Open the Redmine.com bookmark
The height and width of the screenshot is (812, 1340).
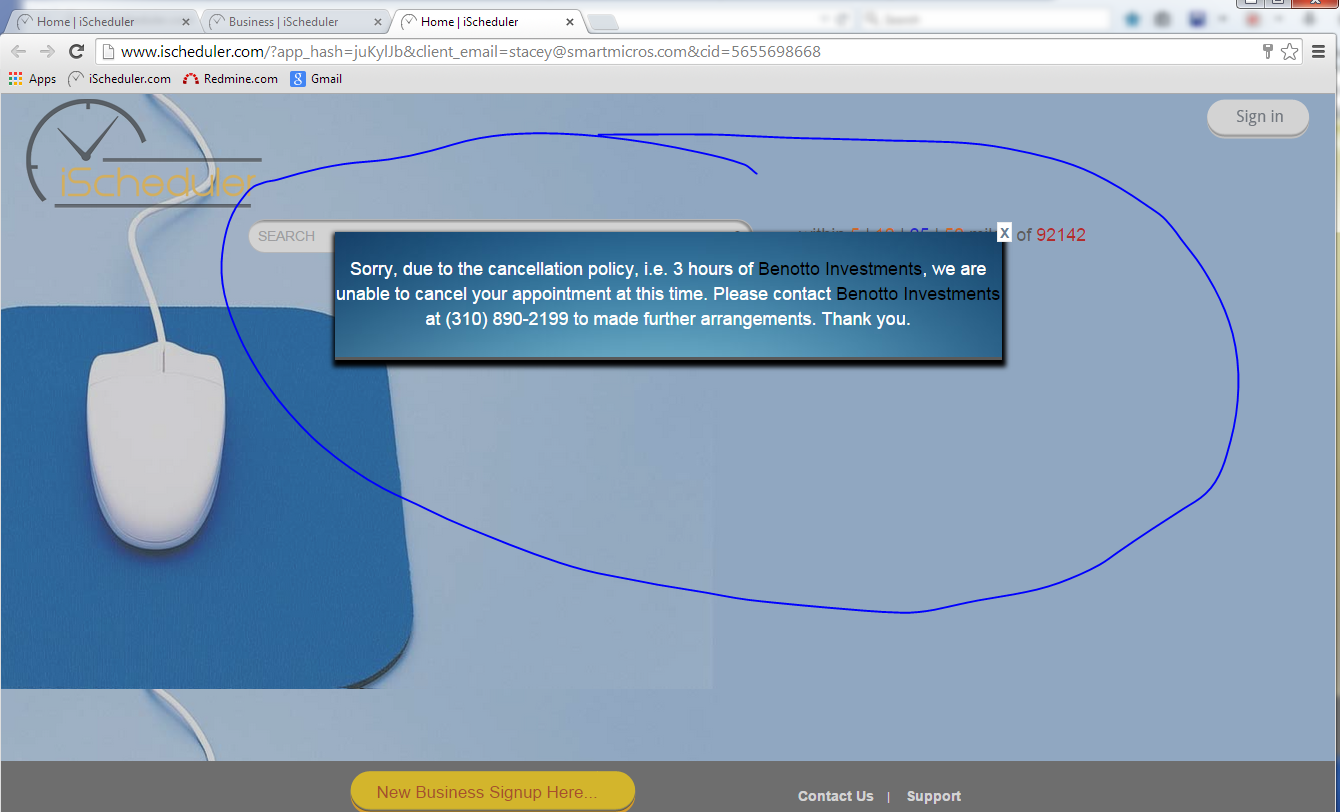coord(230,79)
